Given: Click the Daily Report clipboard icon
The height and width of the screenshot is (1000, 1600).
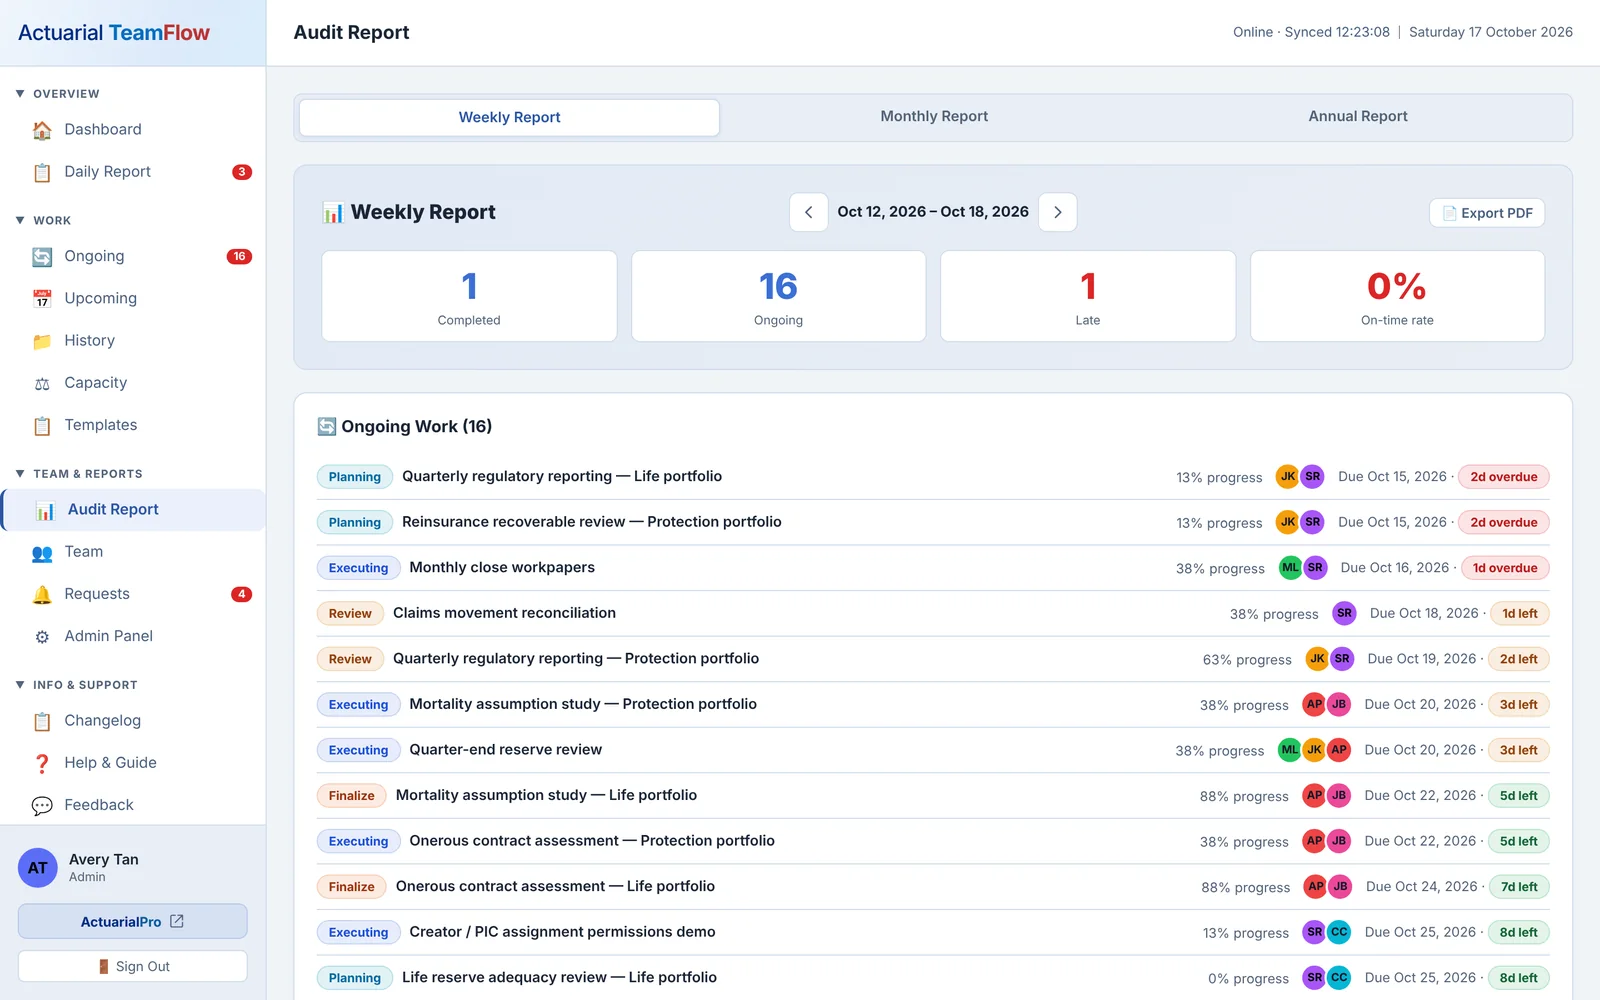Looking at the screenshot, I should pyautogui.click(x=42, y=172).
